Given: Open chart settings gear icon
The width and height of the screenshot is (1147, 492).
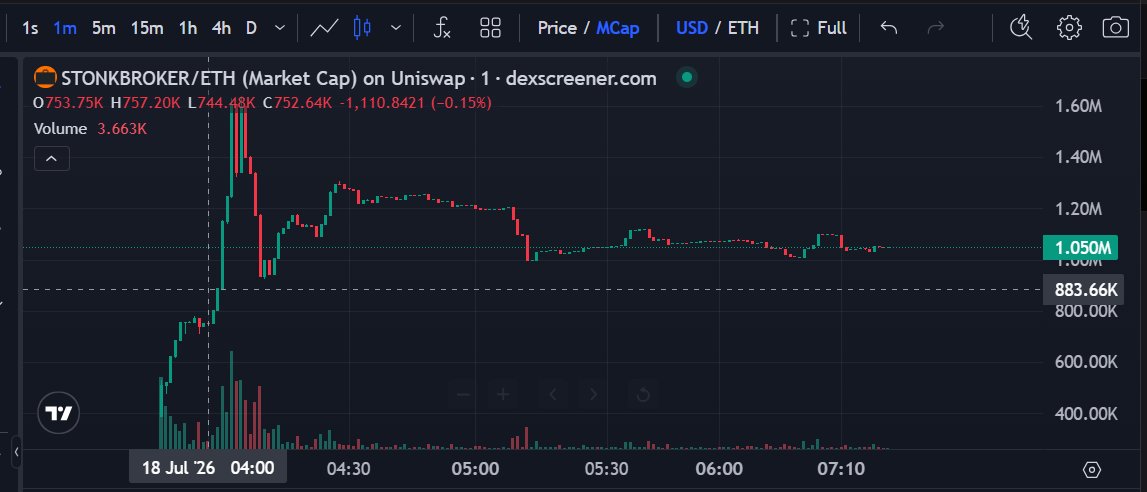Looking at the screenshot, I should click(x=1069, y=29).
